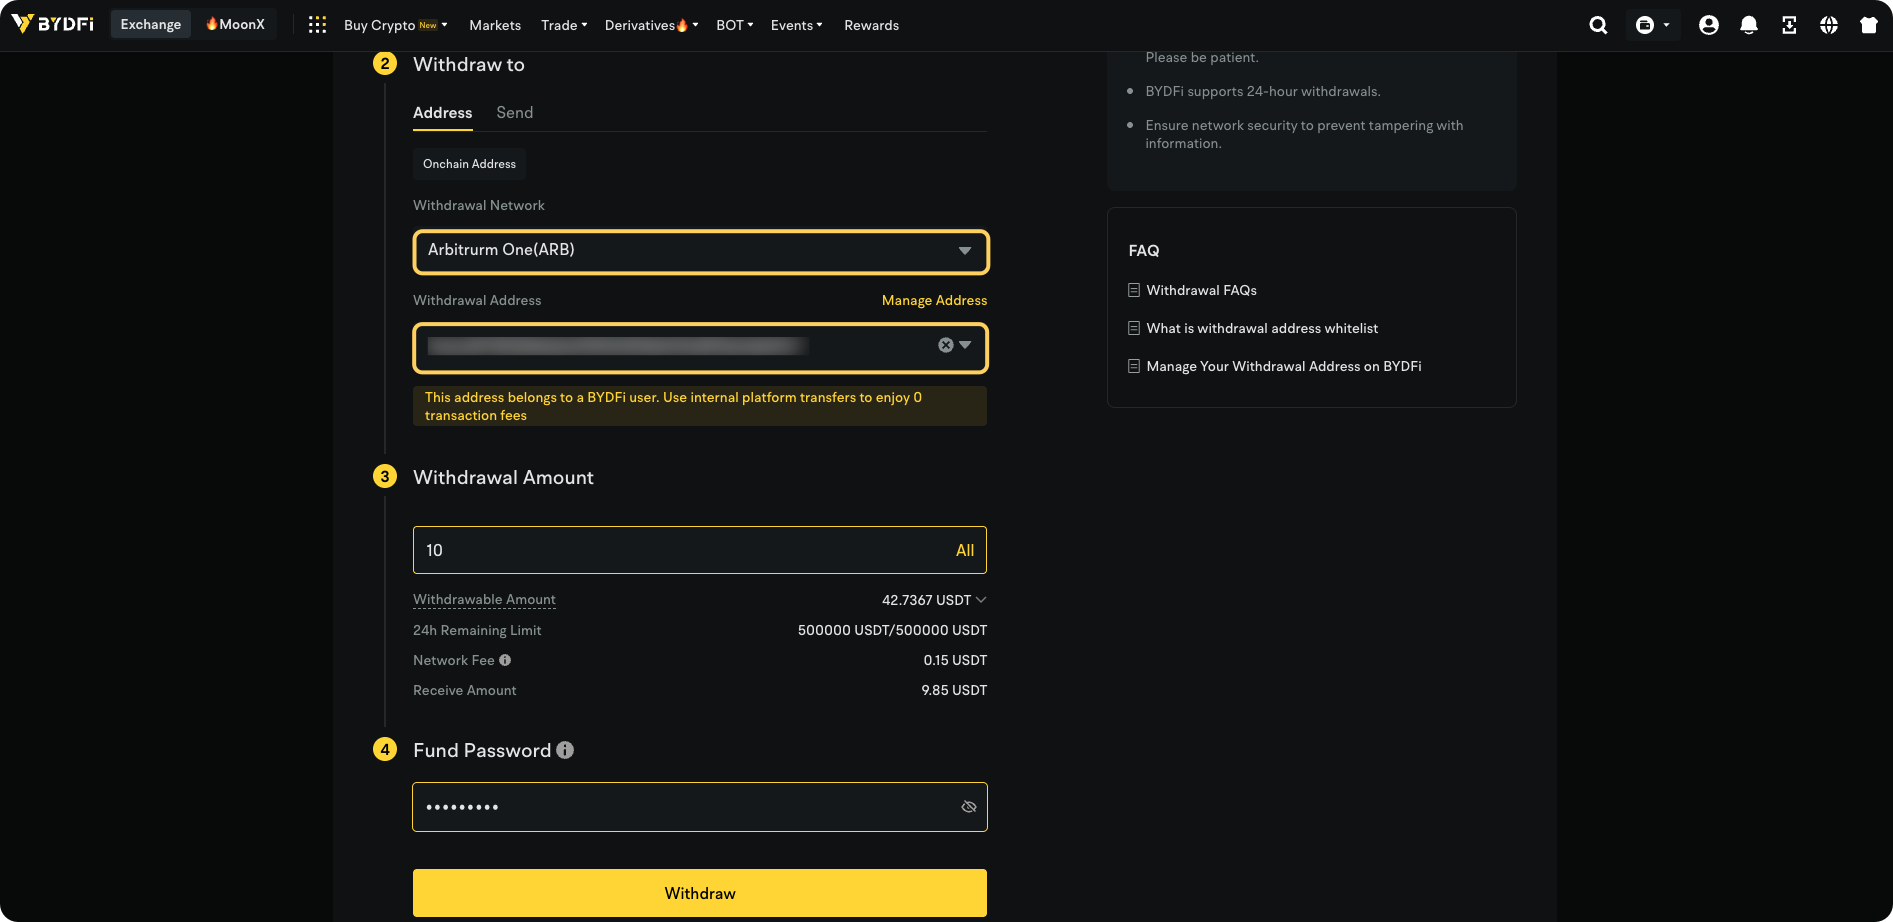Expand the Withdrawal Network dropdown
1893x922 pixels.
(963, 251)
